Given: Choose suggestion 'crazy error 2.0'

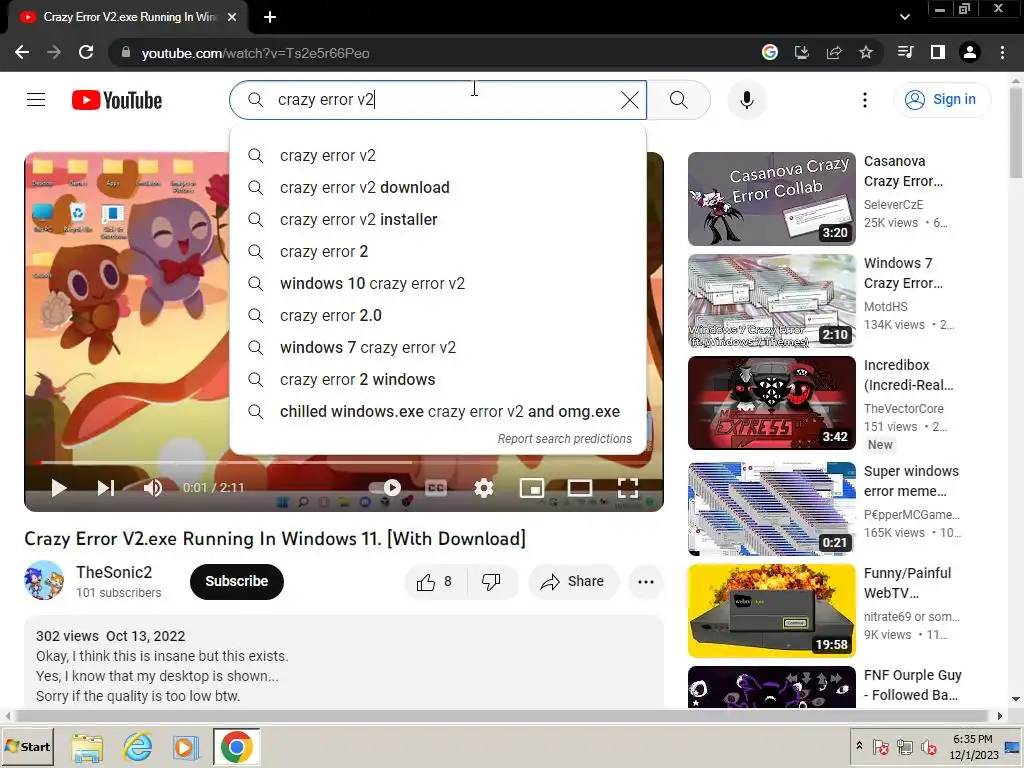Looking at the screenshot, I should click(438, 315).
